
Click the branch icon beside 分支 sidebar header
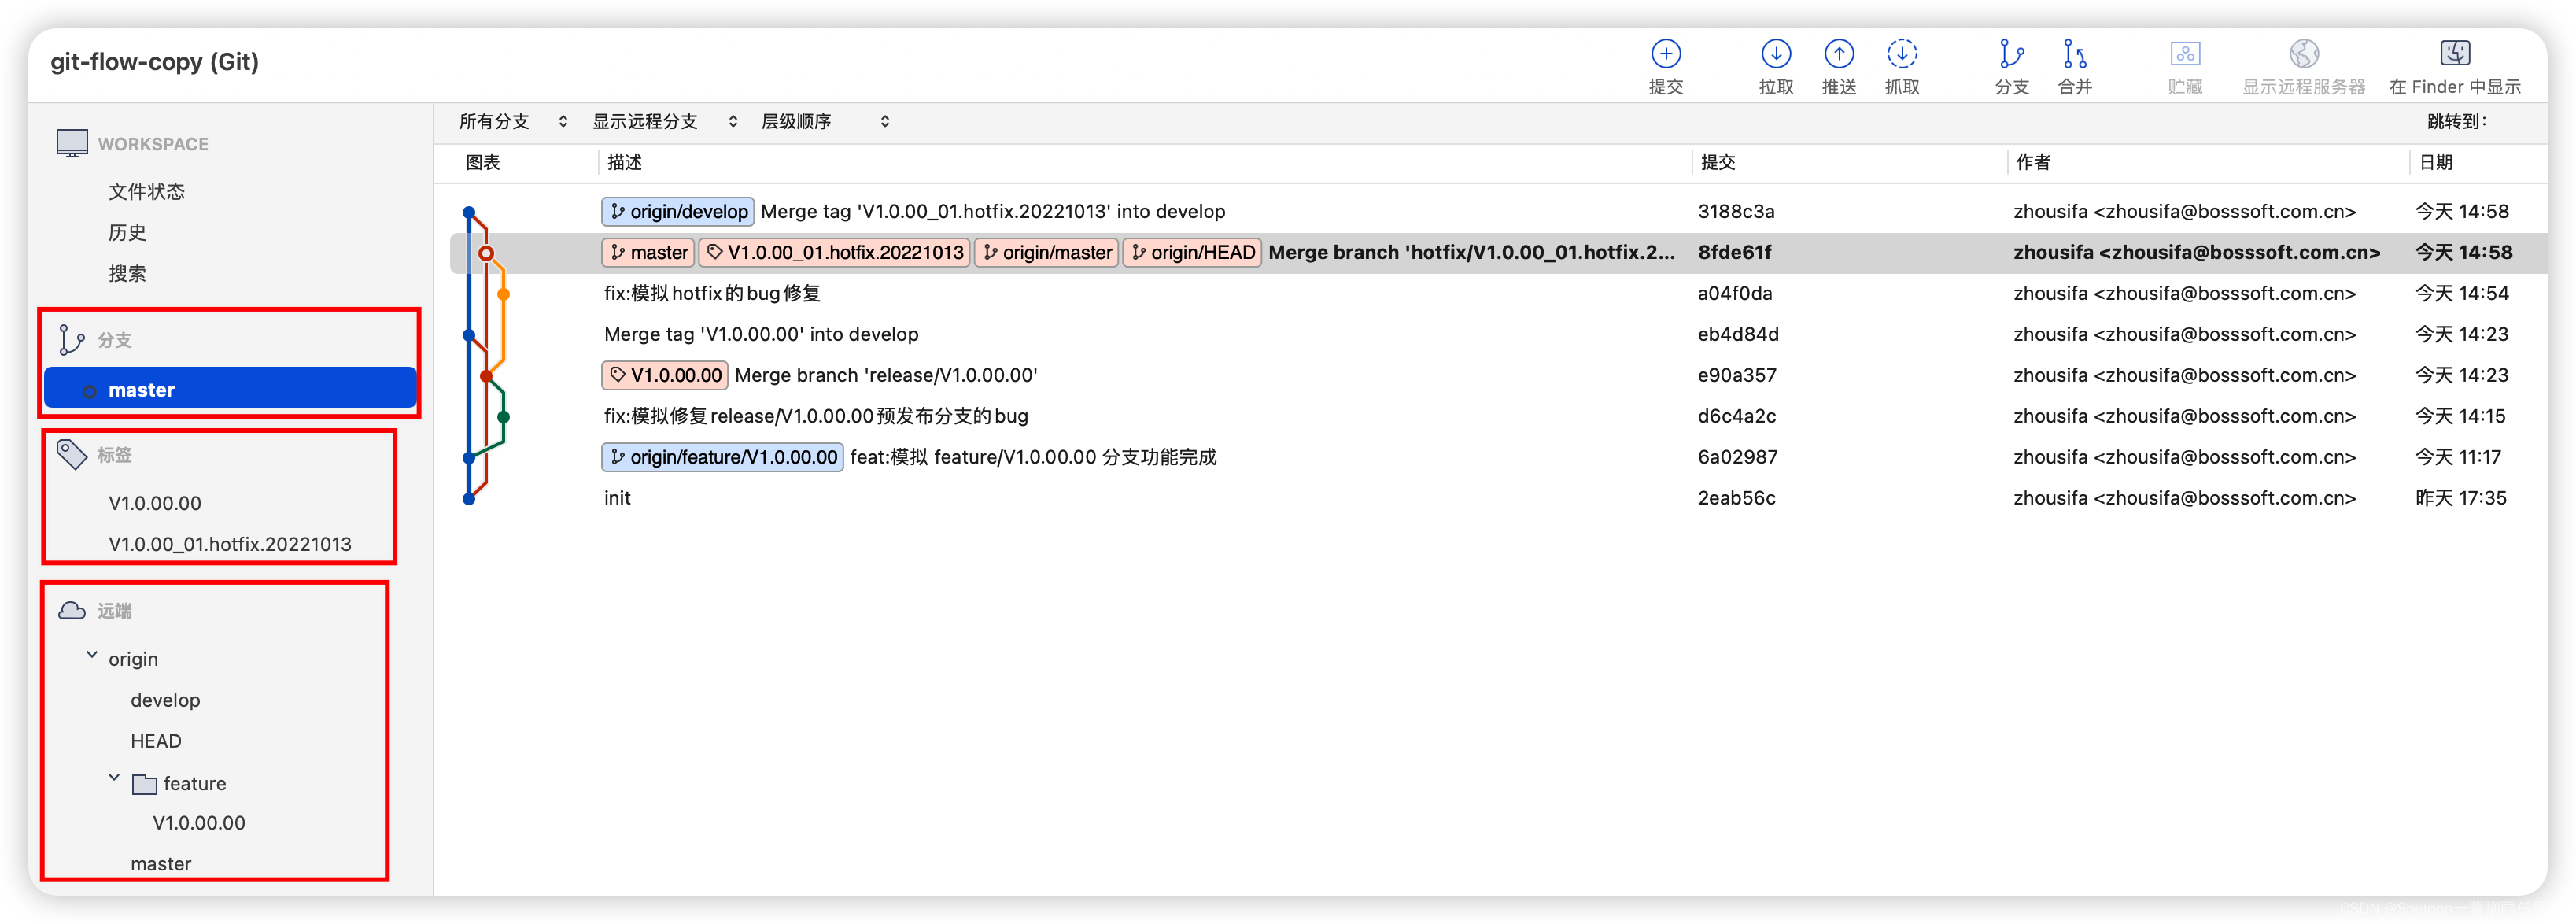71,340
